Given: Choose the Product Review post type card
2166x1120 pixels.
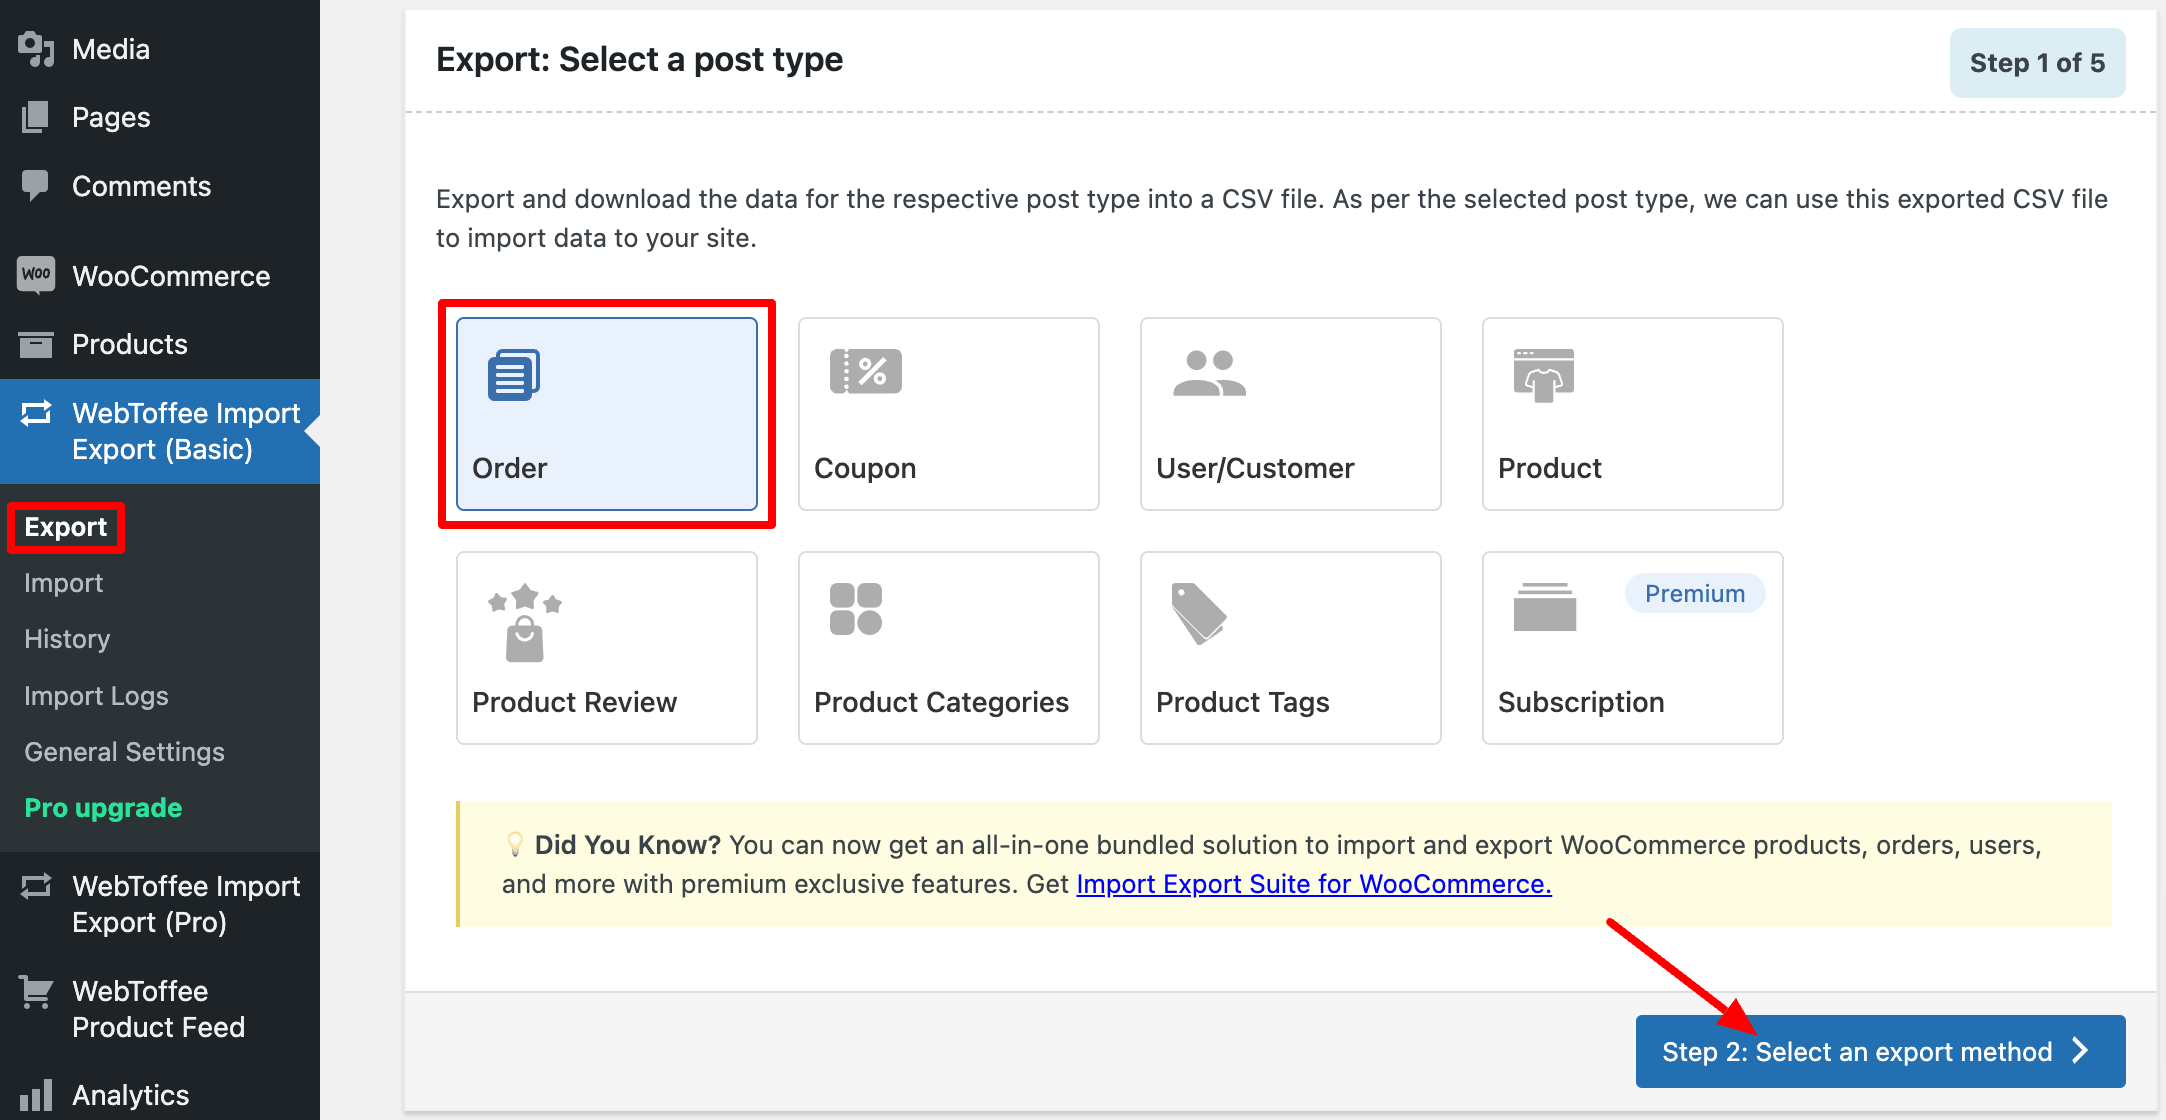Looking at the screenshot, I should (x=607, y=648).
